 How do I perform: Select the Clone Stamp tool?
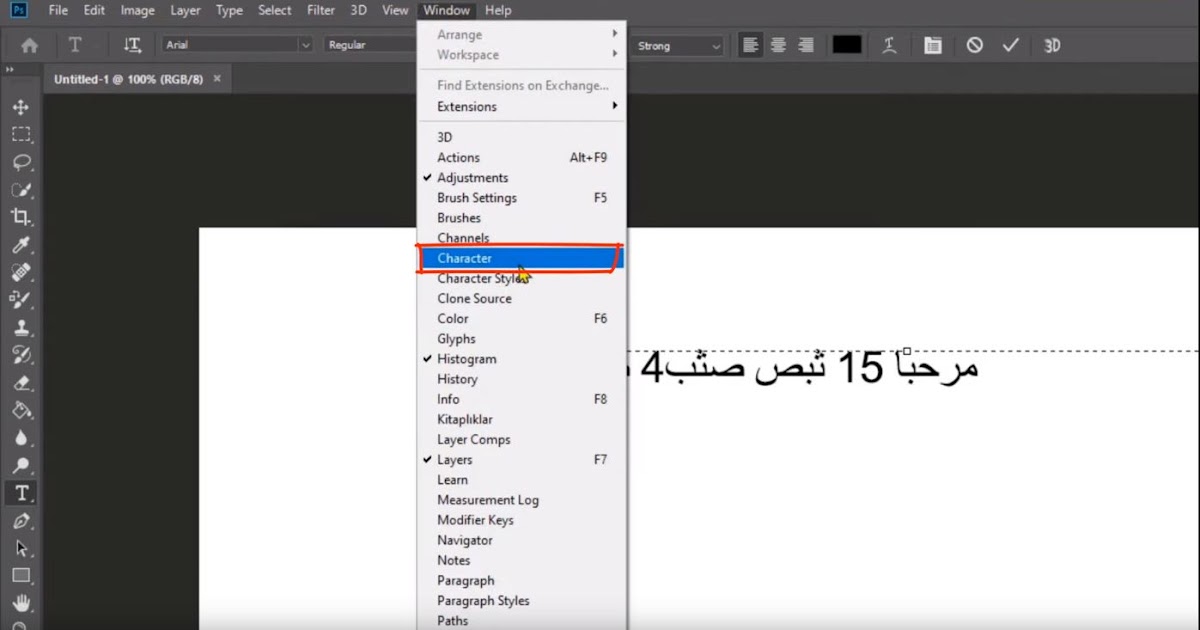click(21, 327)
